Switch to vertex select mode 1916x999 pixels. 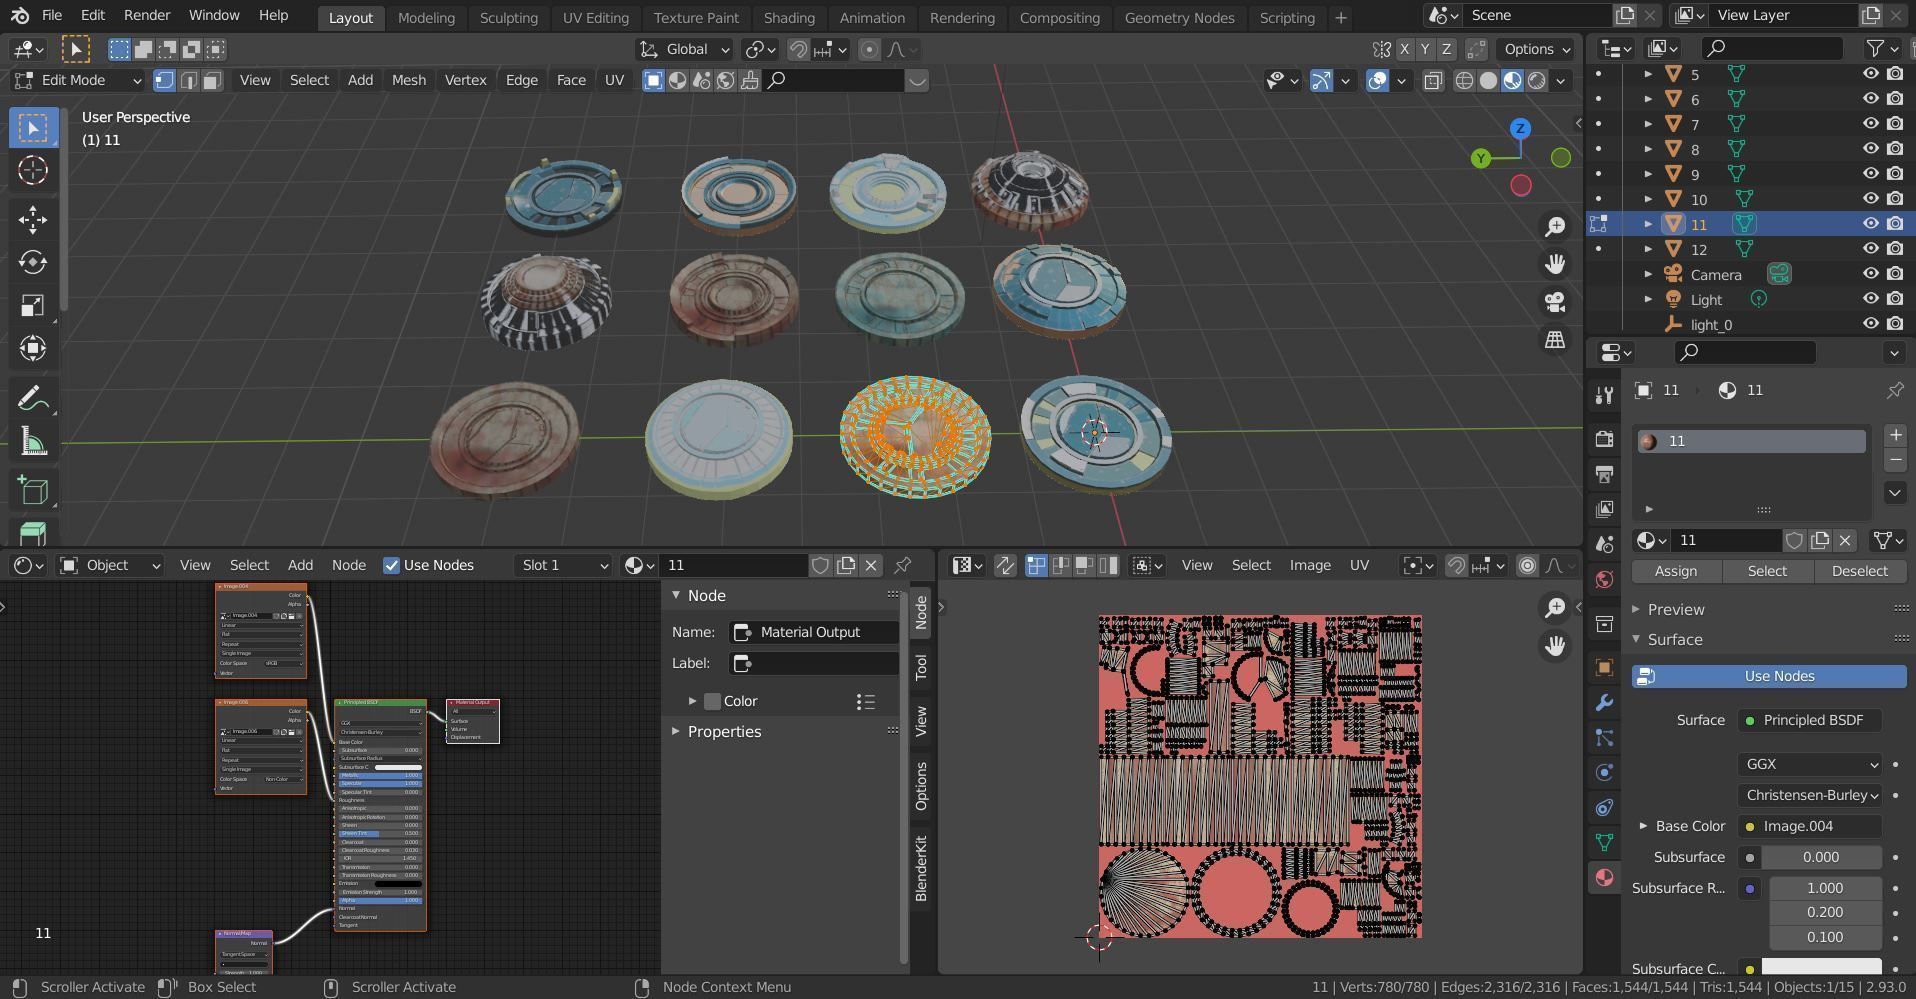click(x=164, y=80)
